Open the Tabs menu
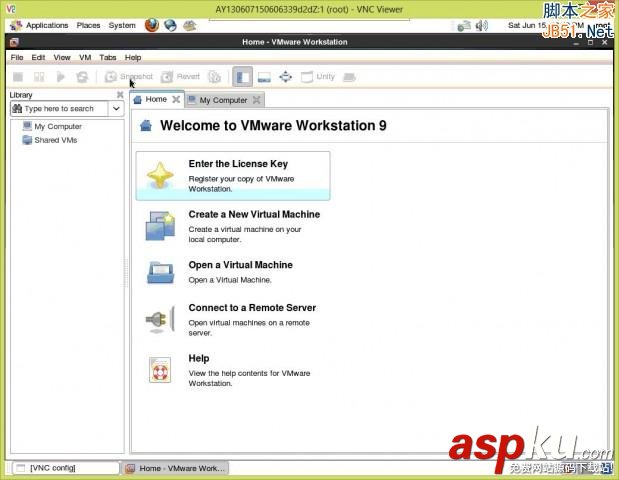 pos(108,58)
